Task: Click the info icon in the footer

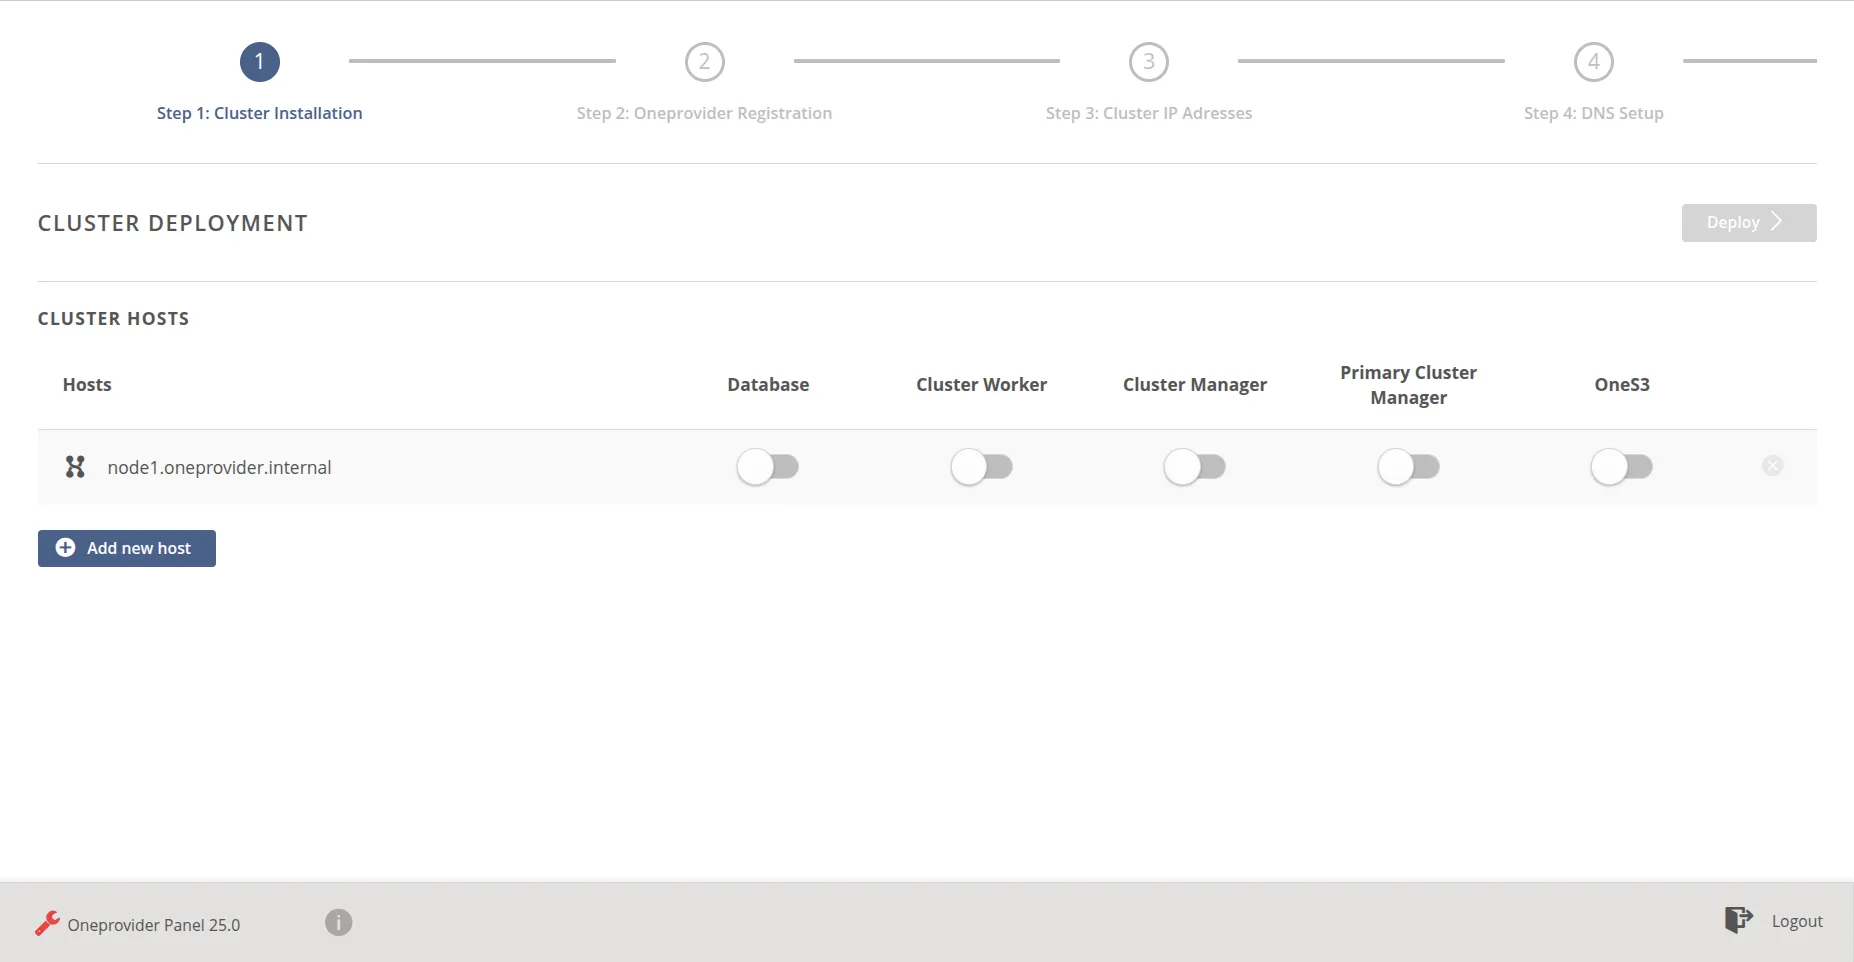Action: pyautogui.click(x=337, y=922)
